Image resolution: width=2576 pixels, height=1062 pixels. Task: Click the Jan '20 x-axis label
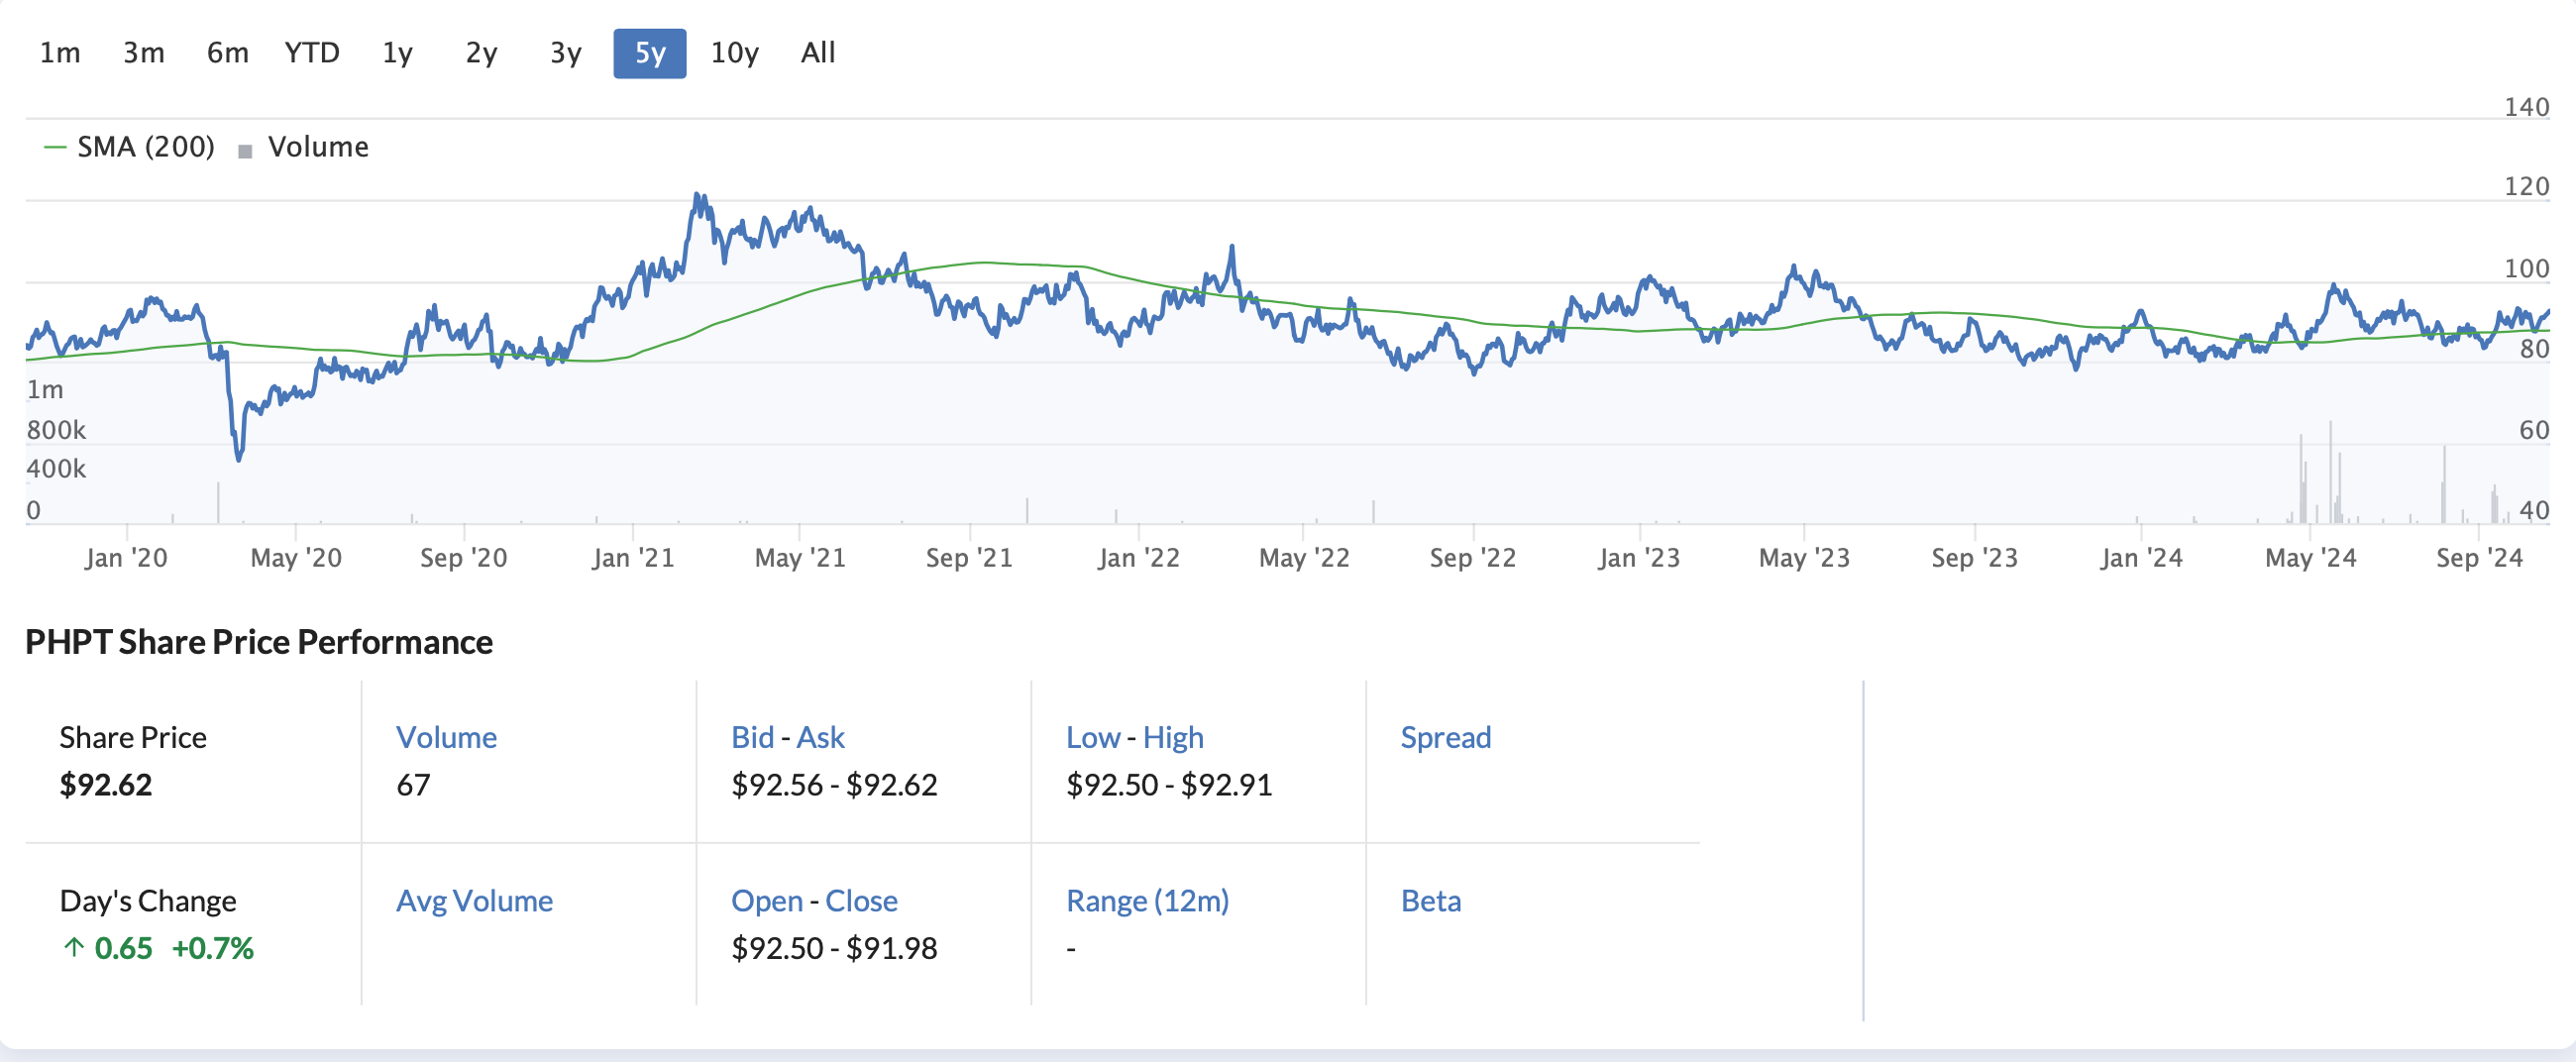126,558
